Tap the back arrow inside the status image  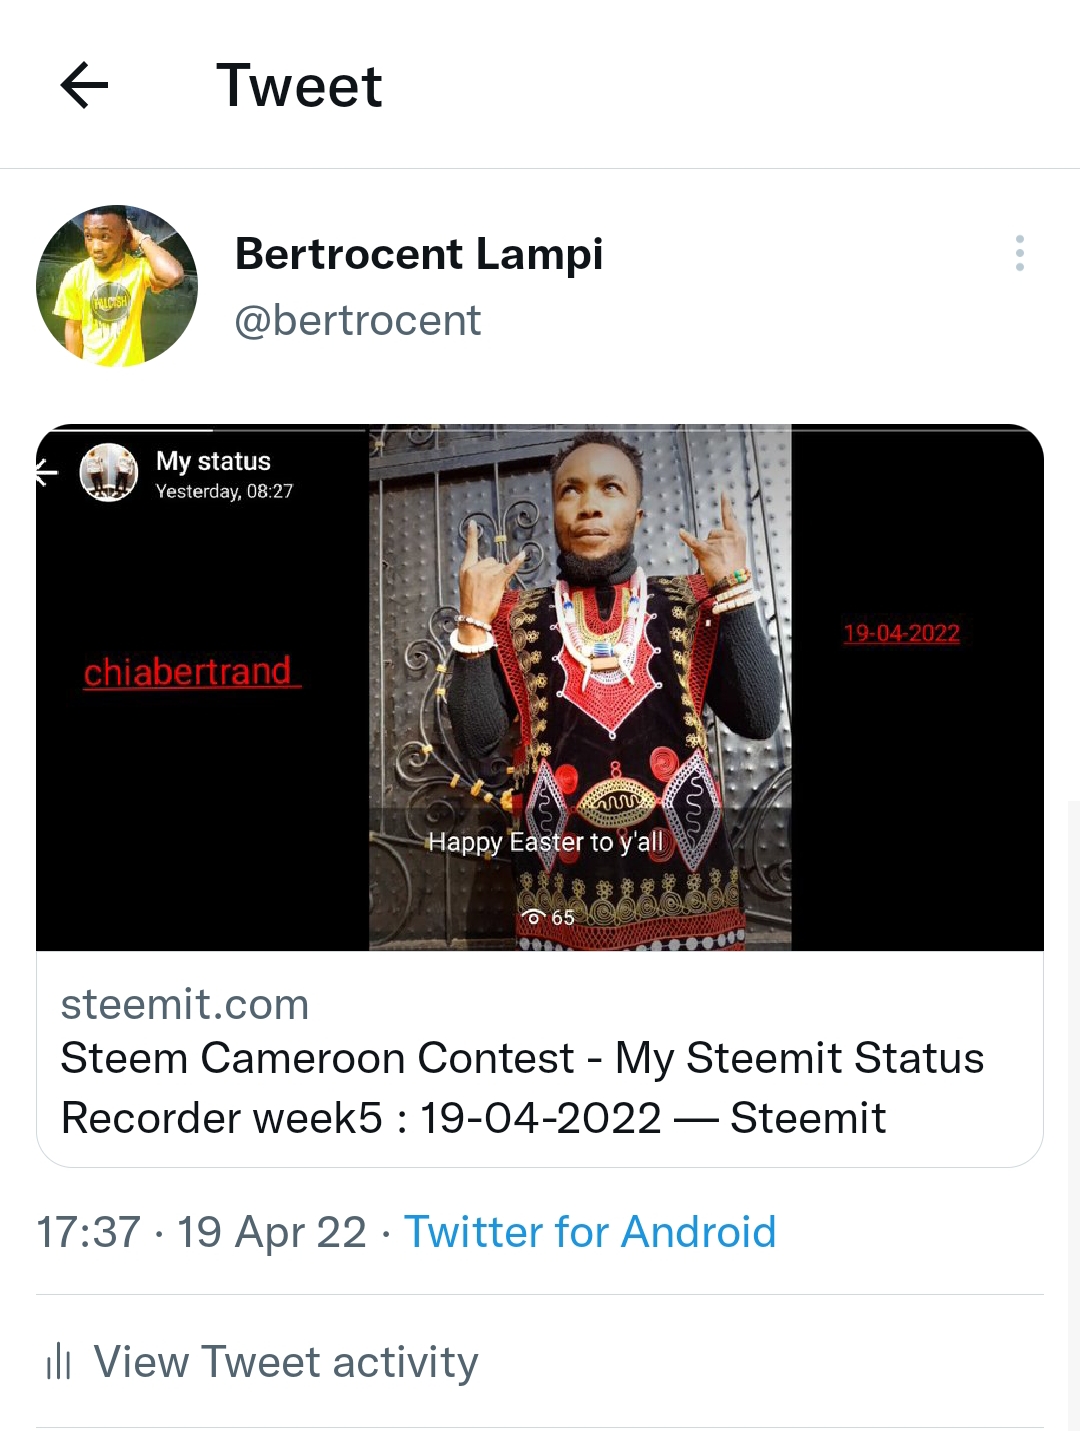coord(45,472)
